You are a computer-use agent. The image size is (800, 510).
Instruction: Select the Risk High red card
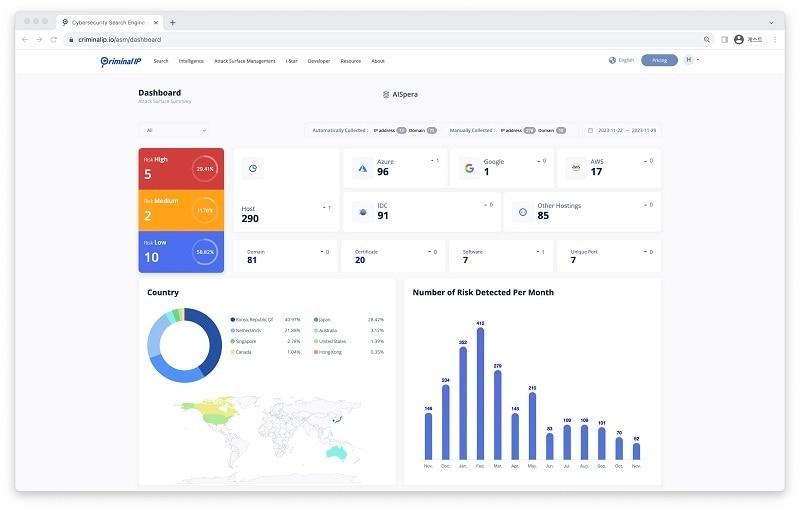(181, 169)
